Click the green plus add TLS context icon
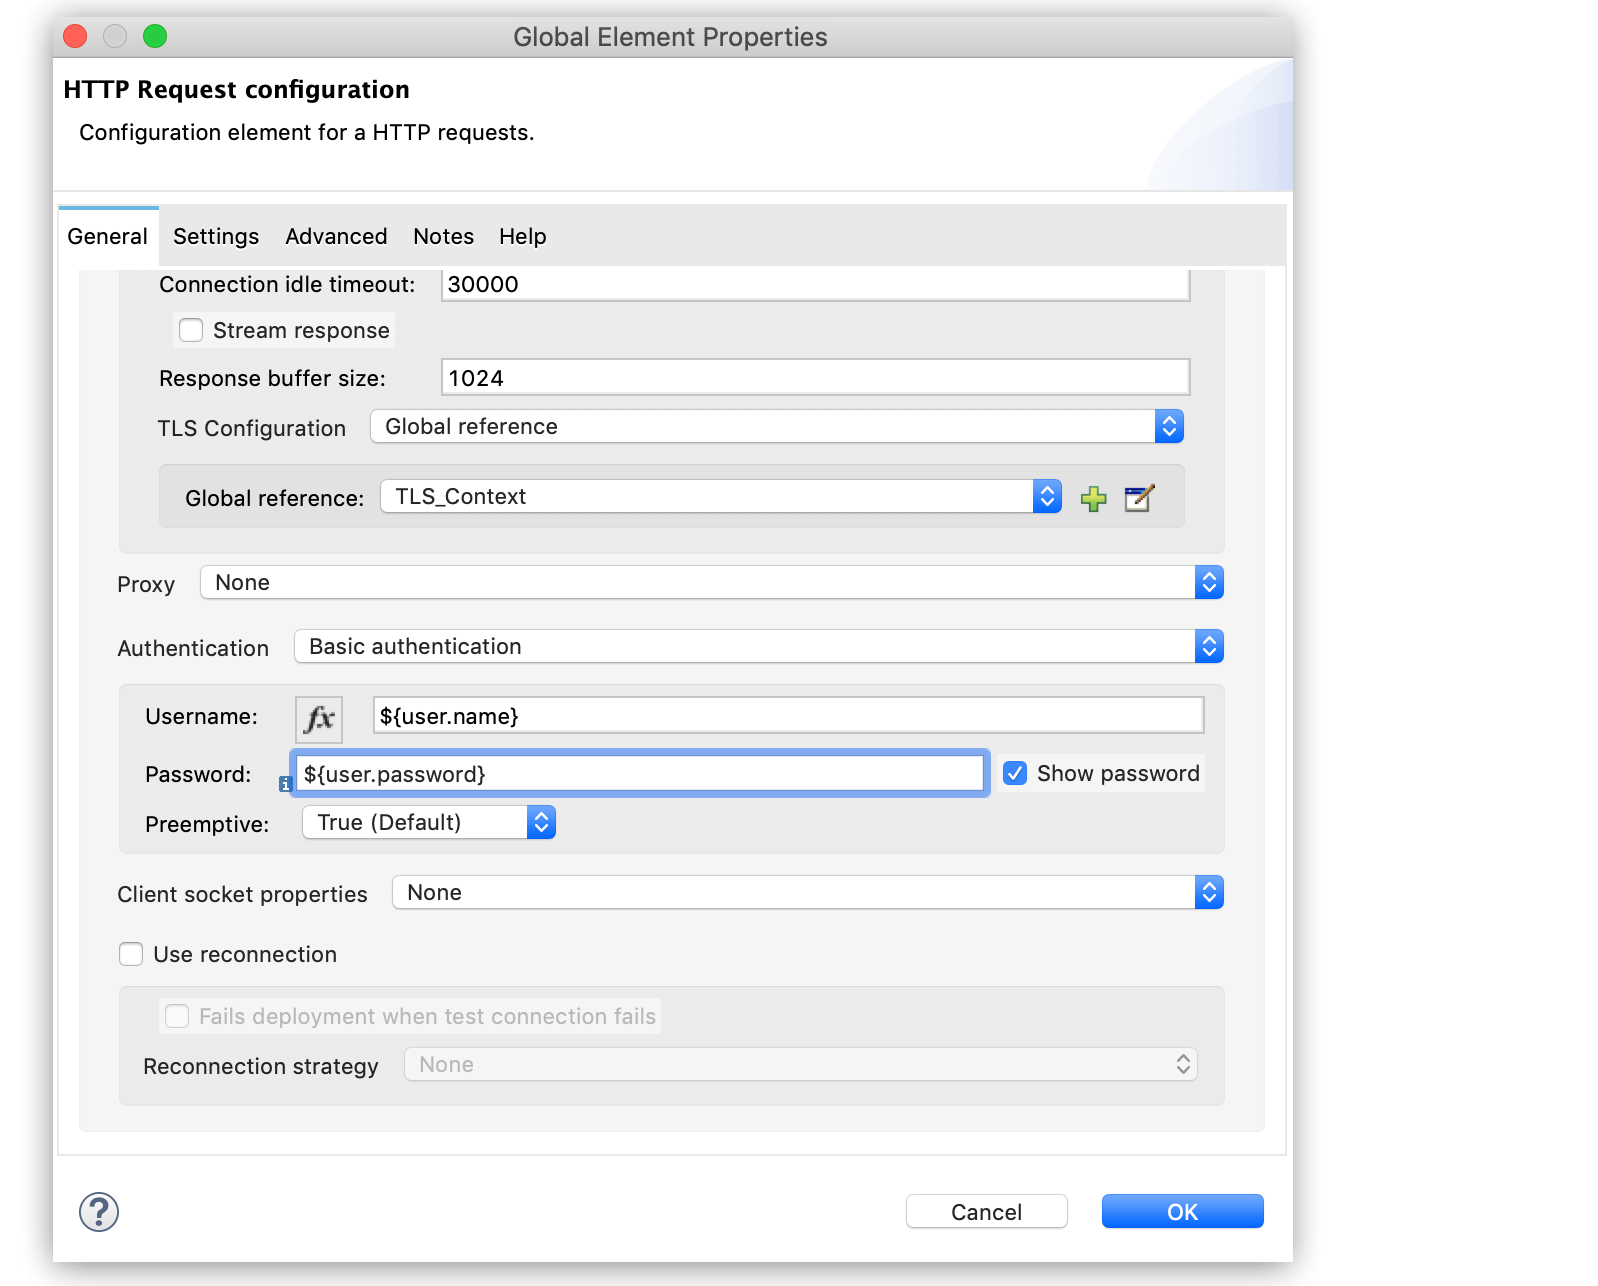This screenshot has height=1286, width=1598. (x=1093, y=498)
